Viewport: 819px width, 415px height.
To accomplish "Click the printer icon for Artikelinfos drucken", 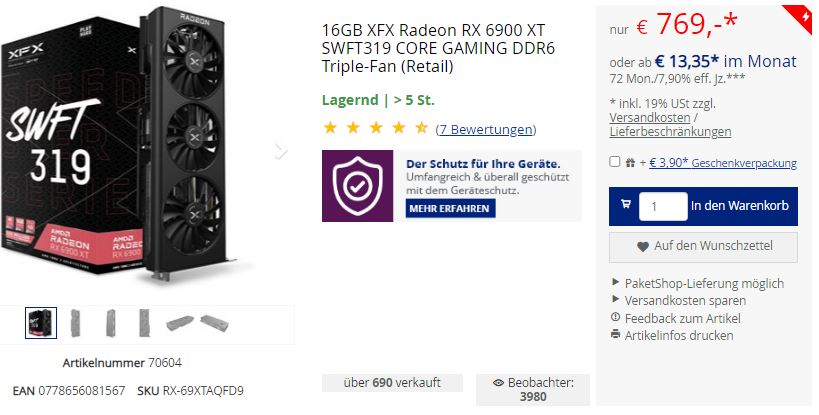I will [616, 334].
